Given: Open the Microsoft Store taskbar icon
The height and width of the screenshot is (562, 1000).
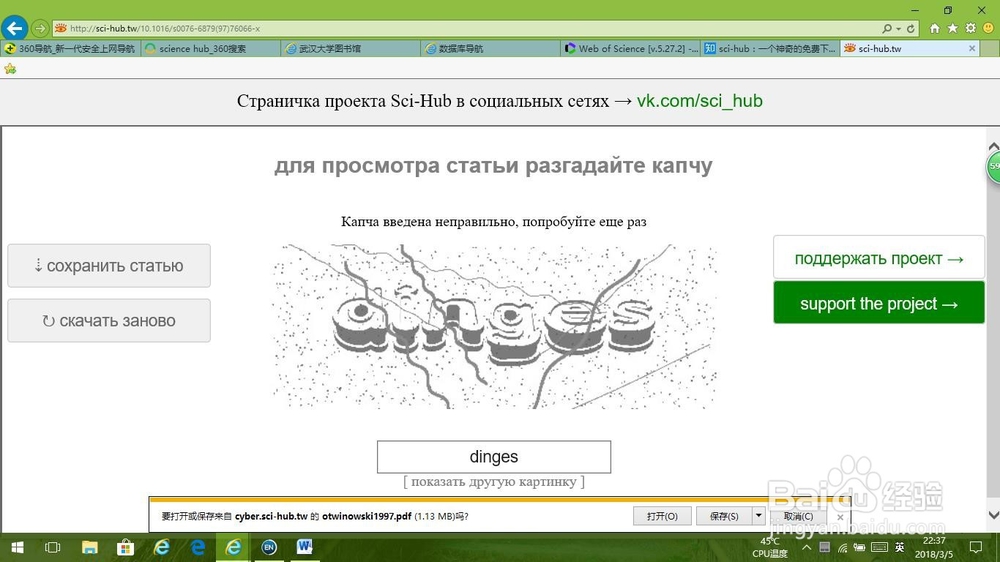Looking at the screenshot, I should [x=126, y=547].
